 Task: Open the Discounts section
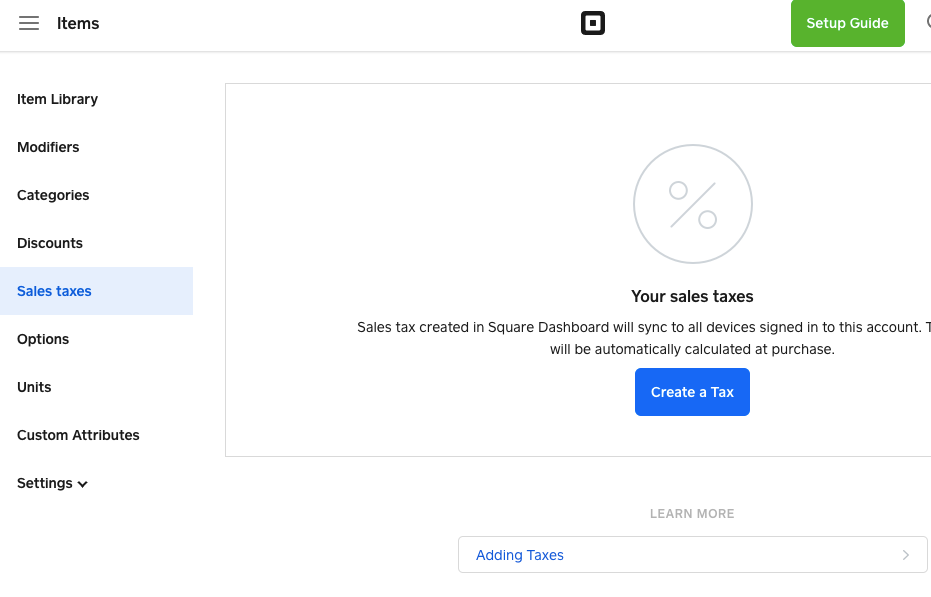50,243
